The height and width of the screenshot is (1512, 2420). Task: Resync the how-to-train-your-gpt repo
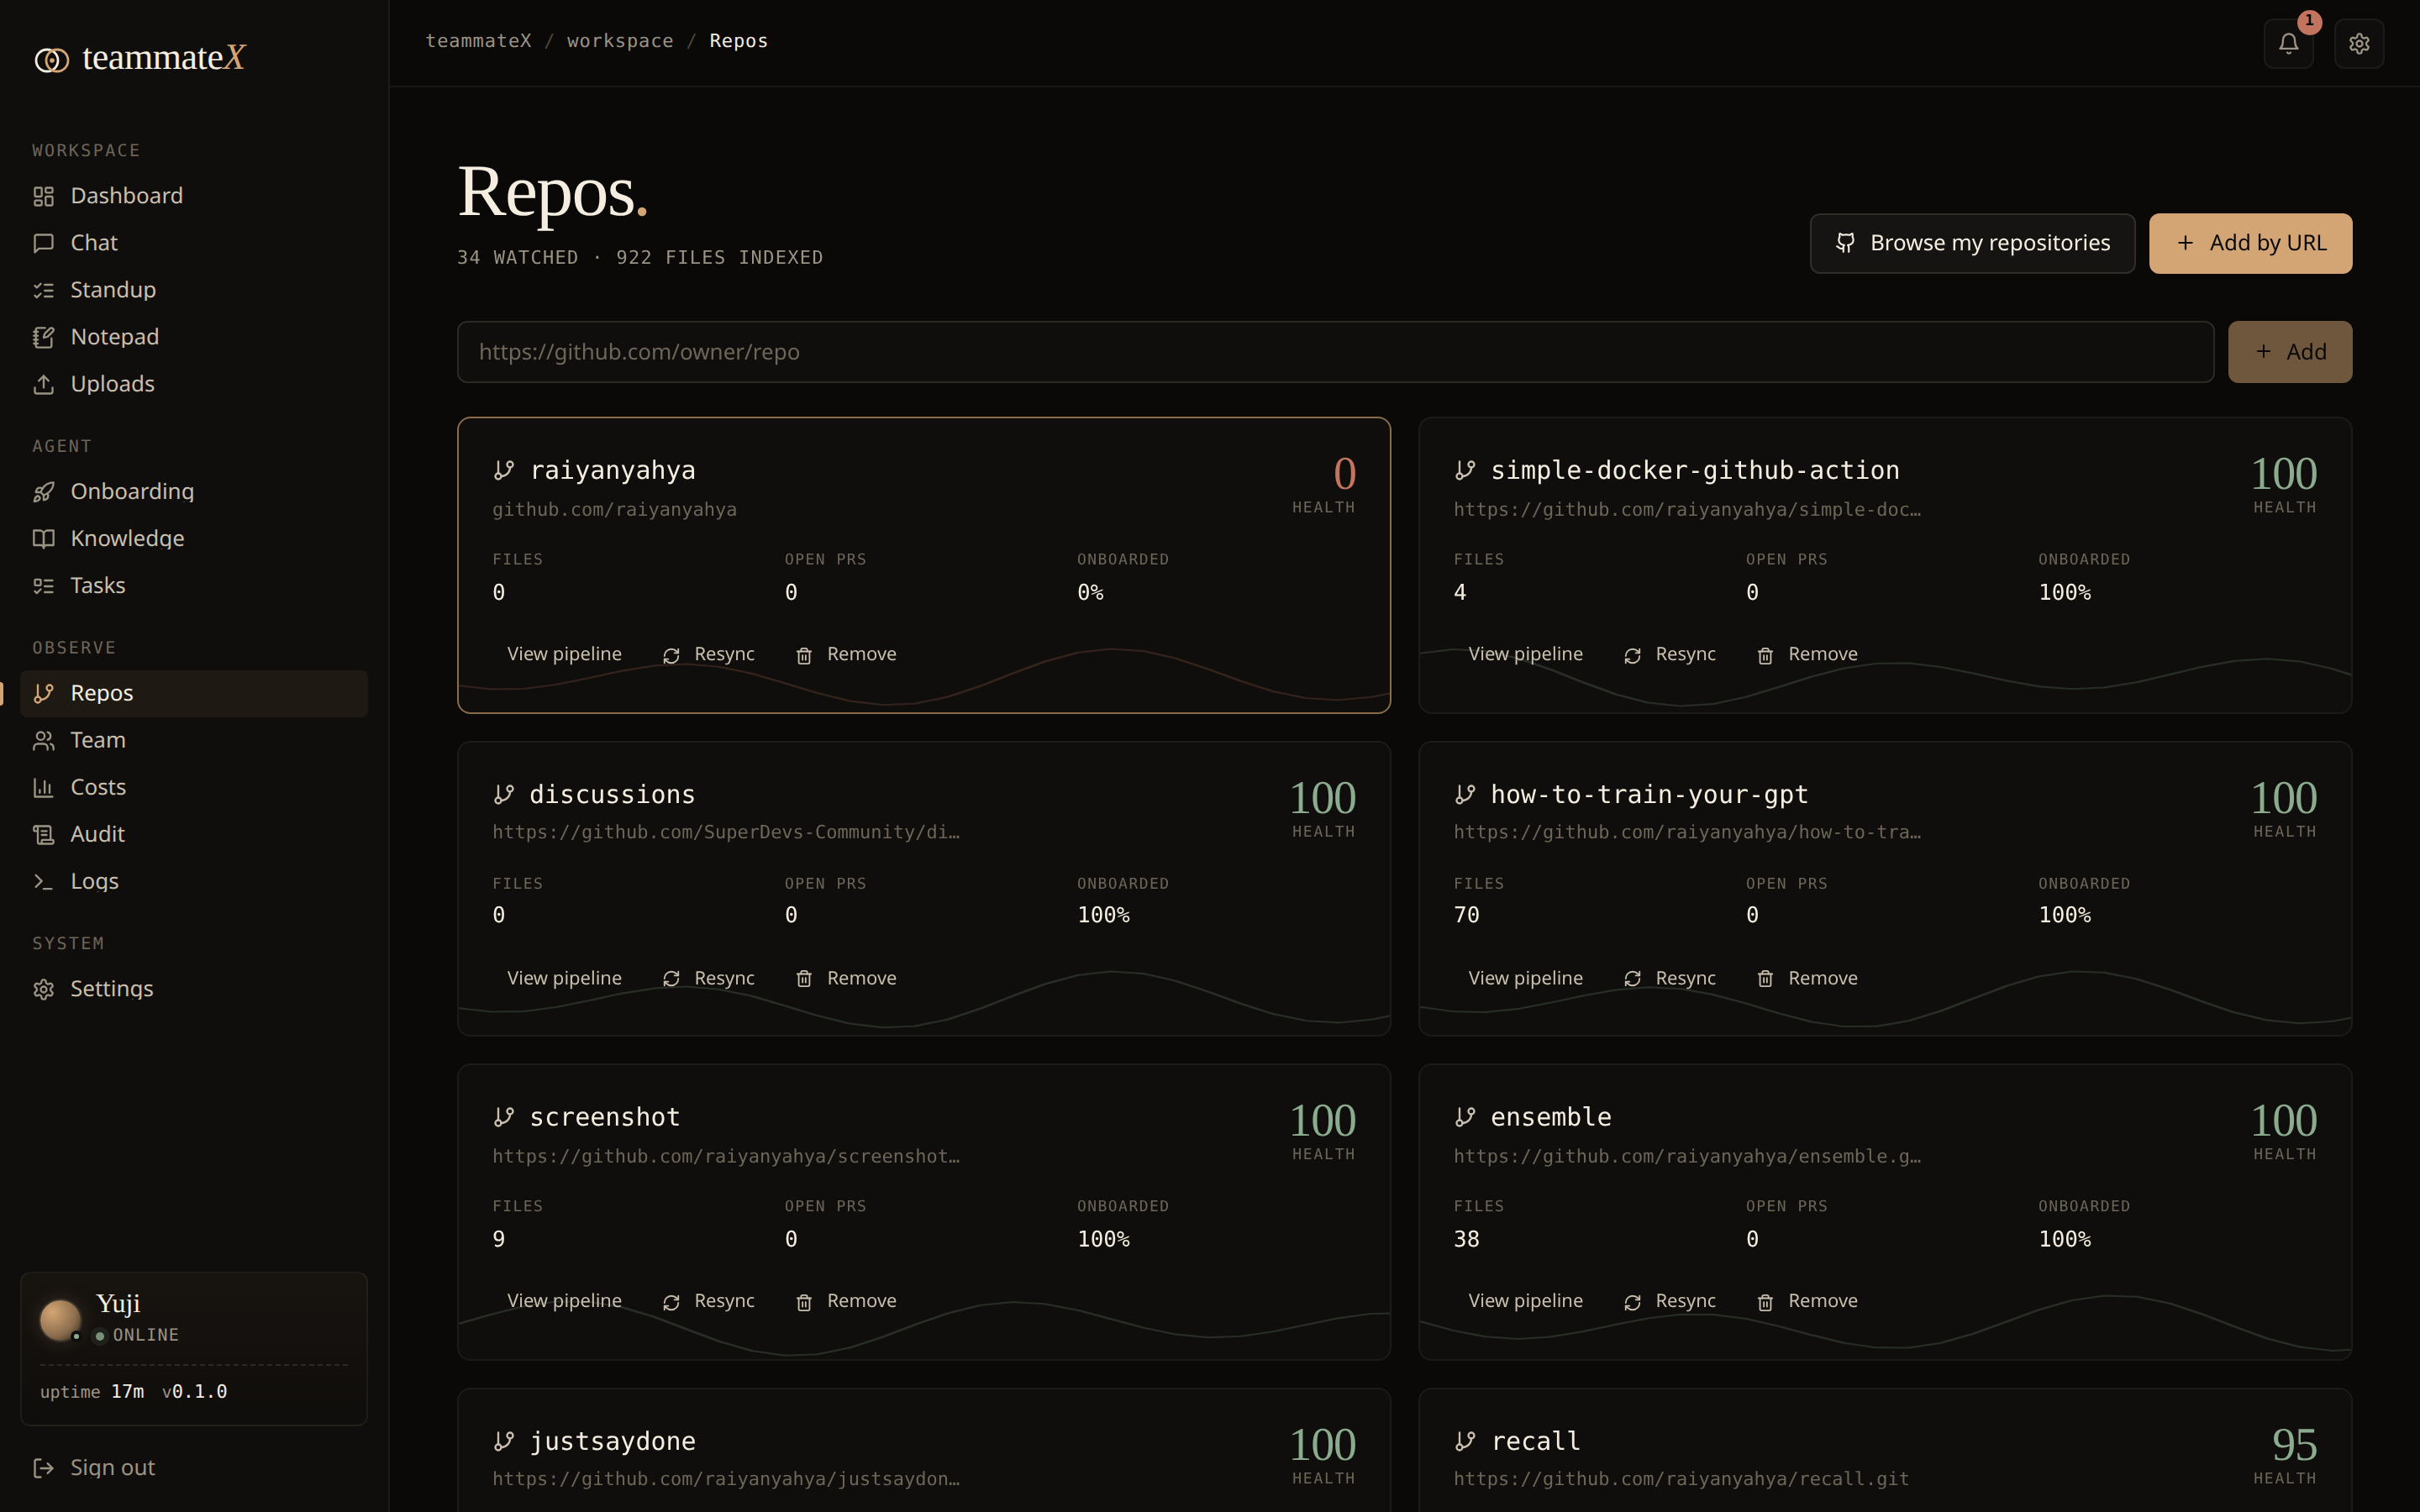tap(1670, 978)
